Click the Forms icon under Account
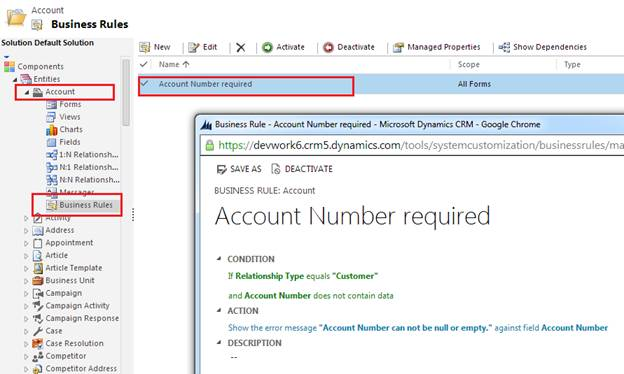This screenshot has width=624, height=374. (x=51, y=104)
